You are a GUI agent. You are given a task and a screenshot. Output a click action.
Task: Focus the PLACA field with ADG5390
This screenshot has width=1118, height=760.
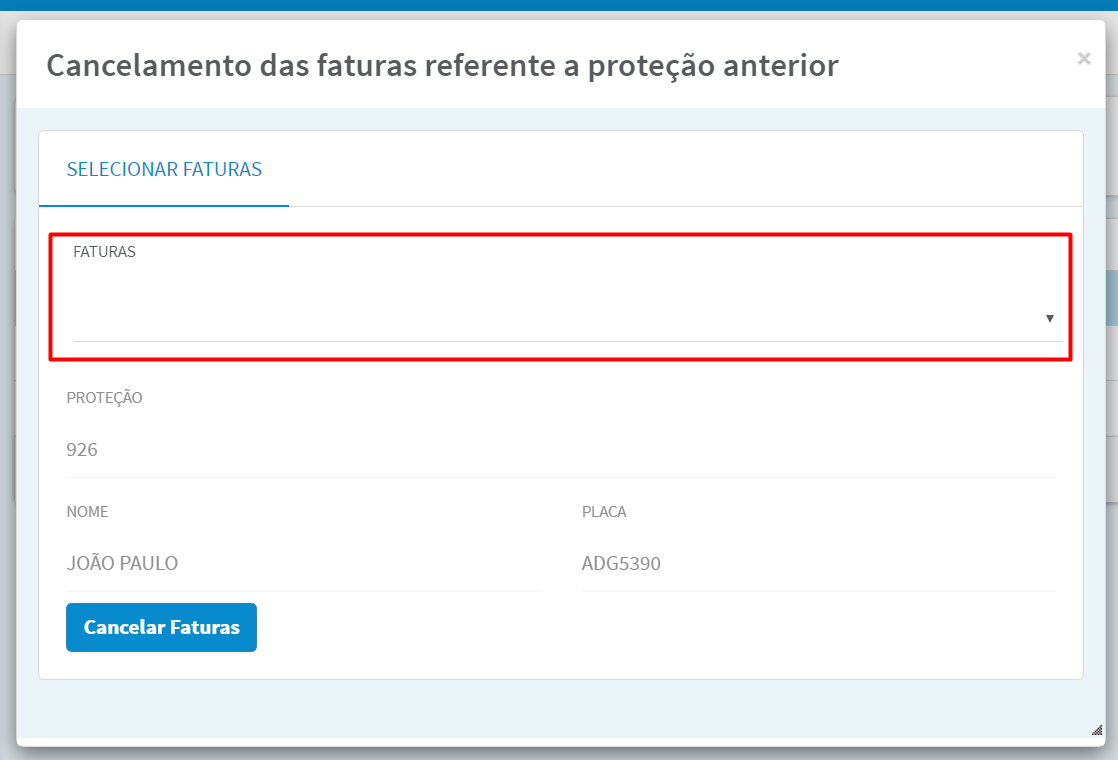click(x=819, y=563)
